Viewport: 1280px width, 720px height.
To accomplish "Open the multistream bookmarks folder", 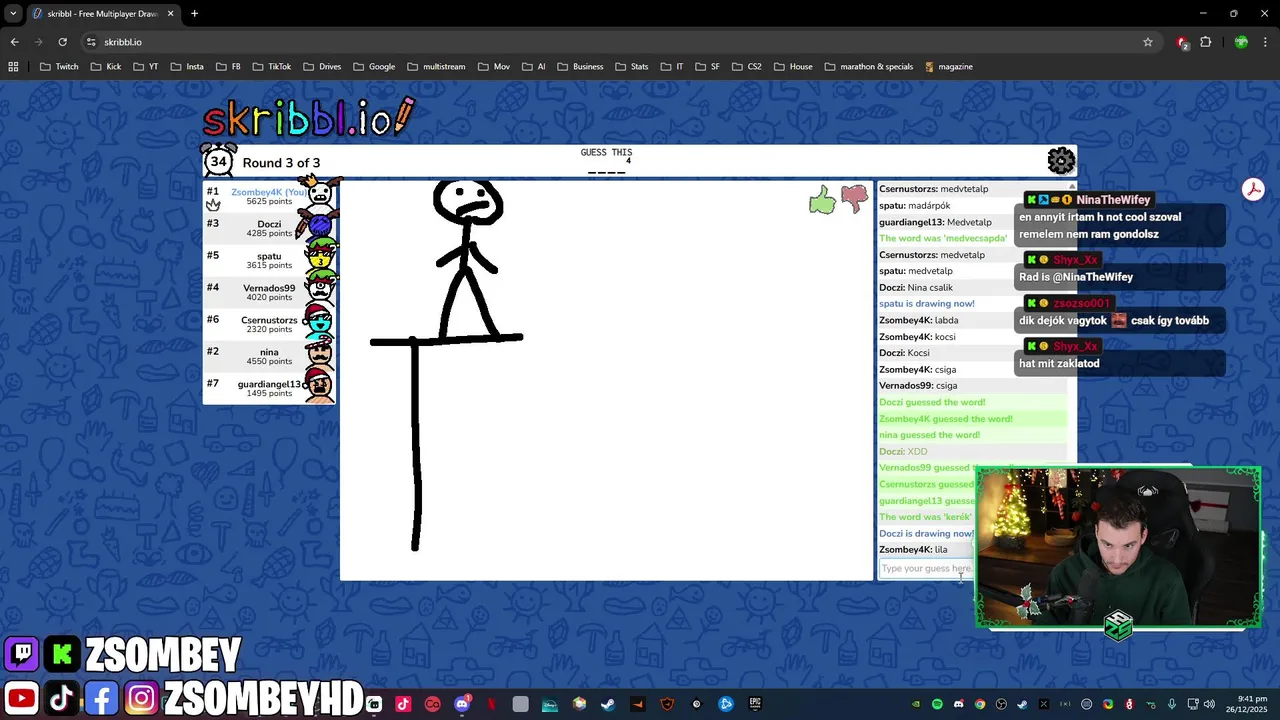I will (436, 67).
